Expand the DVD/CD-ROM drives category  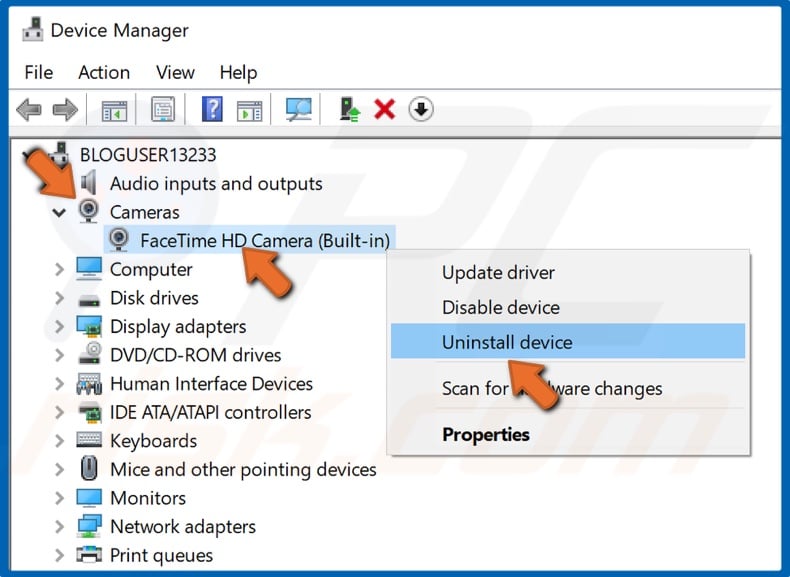click(x=59, y=355)
